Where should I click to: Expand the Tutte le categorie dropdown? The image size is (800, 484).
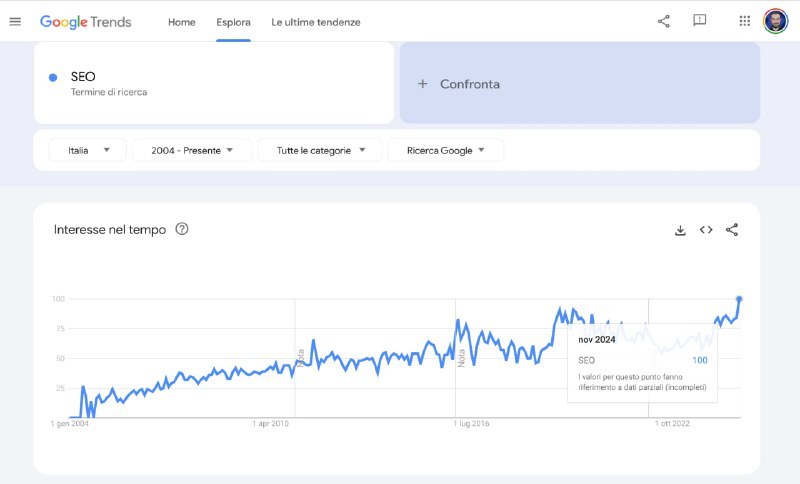(320, 150)
